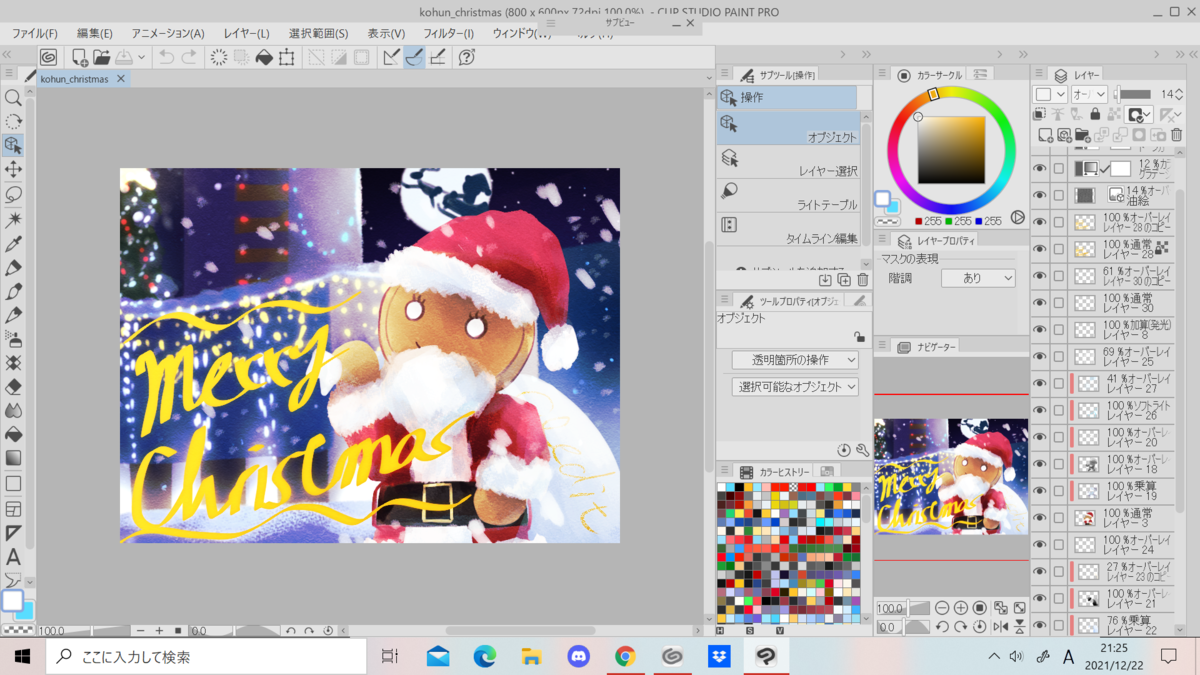This screenshot has width=1200, height=675.
Task: Select the Lasso selection tool
Action: click(13, 194)
